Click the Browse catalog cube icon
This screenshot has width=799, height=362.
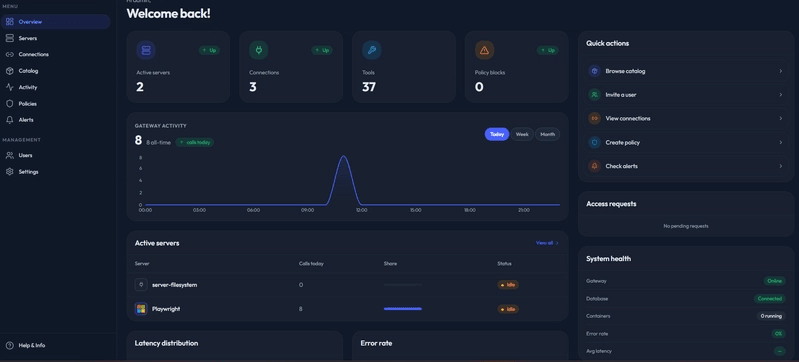point(595,71)
